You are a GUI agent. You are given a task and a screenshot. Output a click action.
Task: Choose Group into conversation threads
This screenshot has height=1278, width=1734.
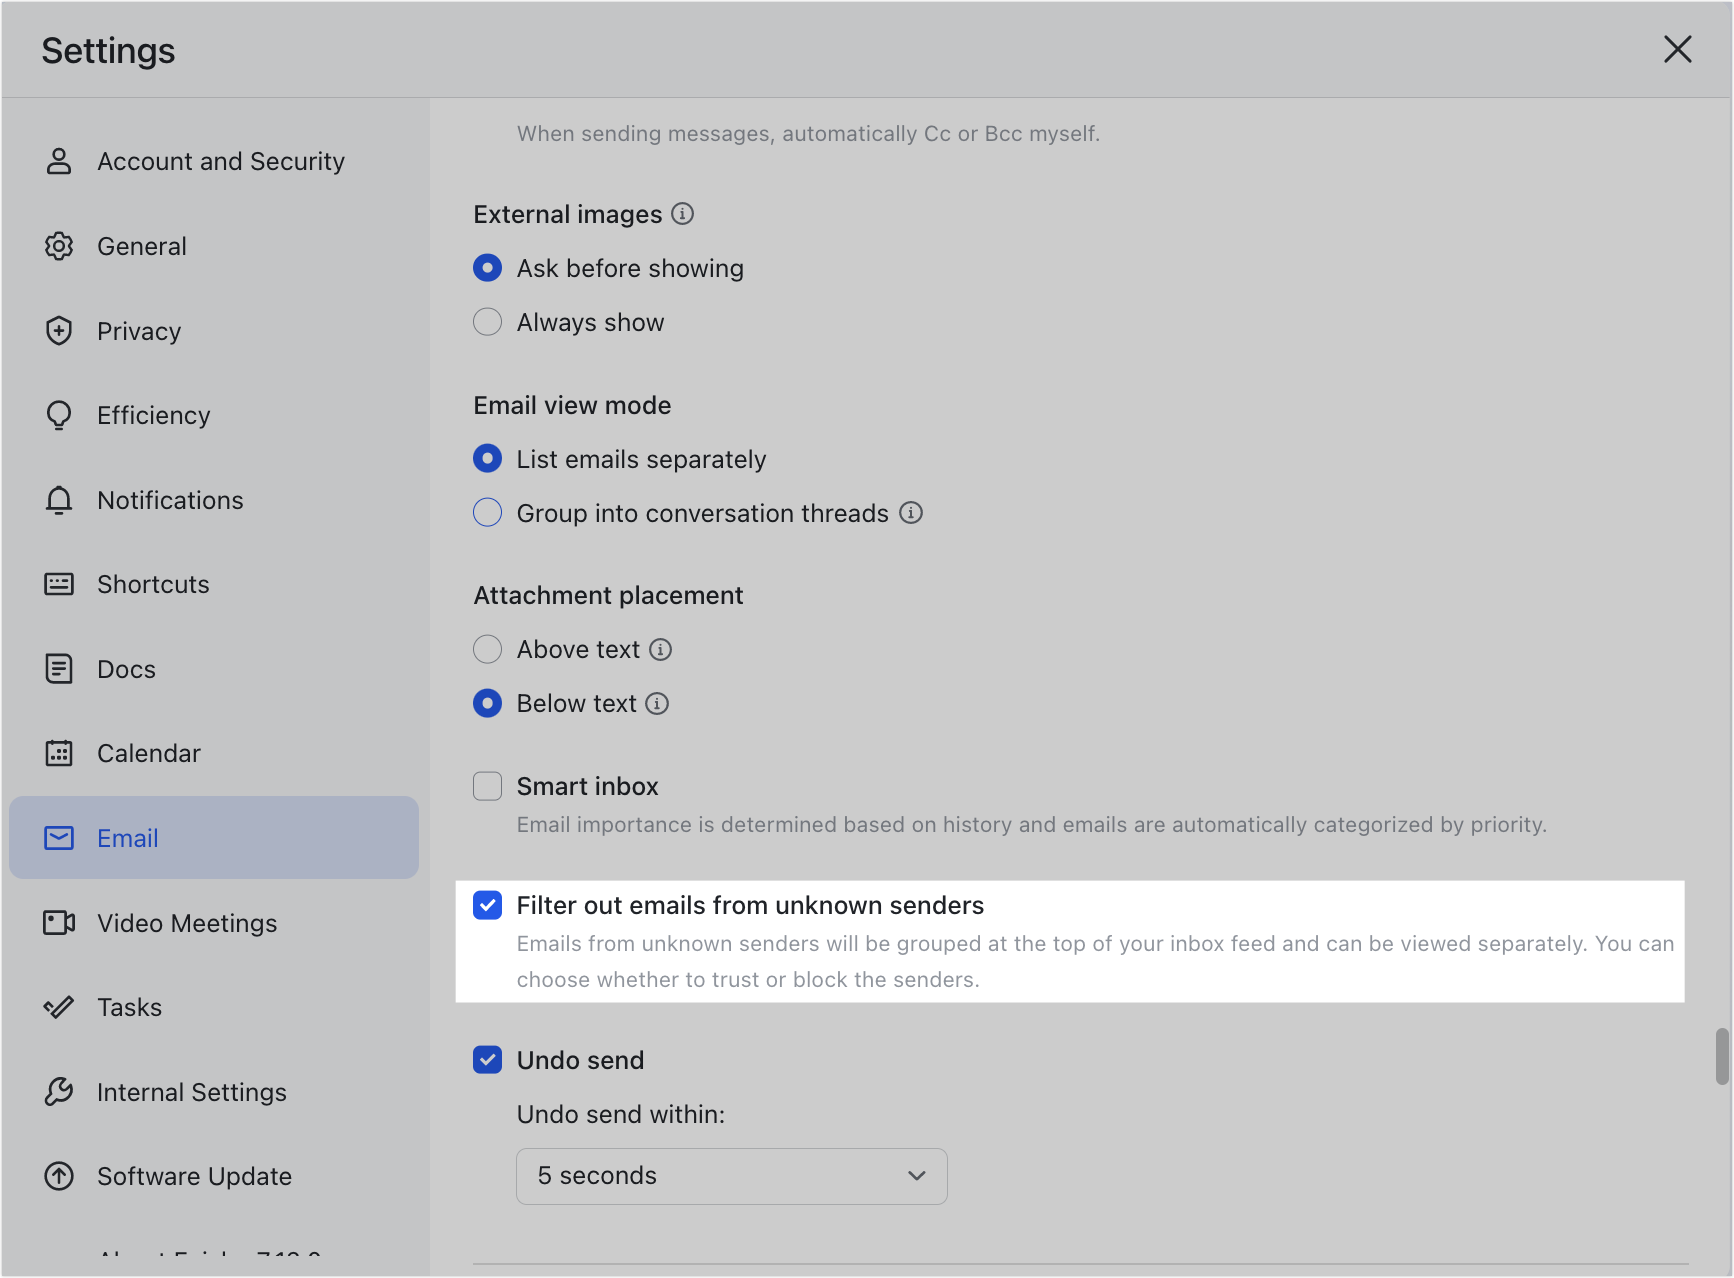point(487,512)
